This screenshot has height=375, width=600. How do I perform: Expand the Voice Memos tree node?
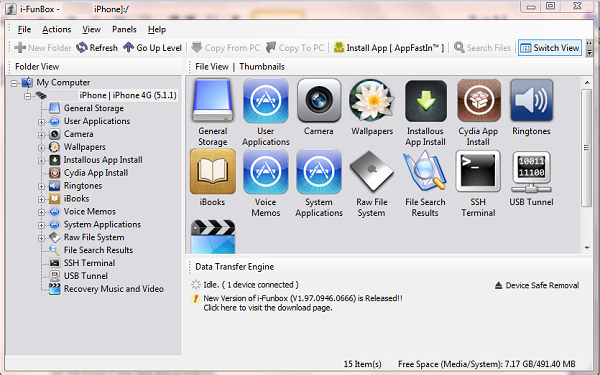tap(41, 212)
